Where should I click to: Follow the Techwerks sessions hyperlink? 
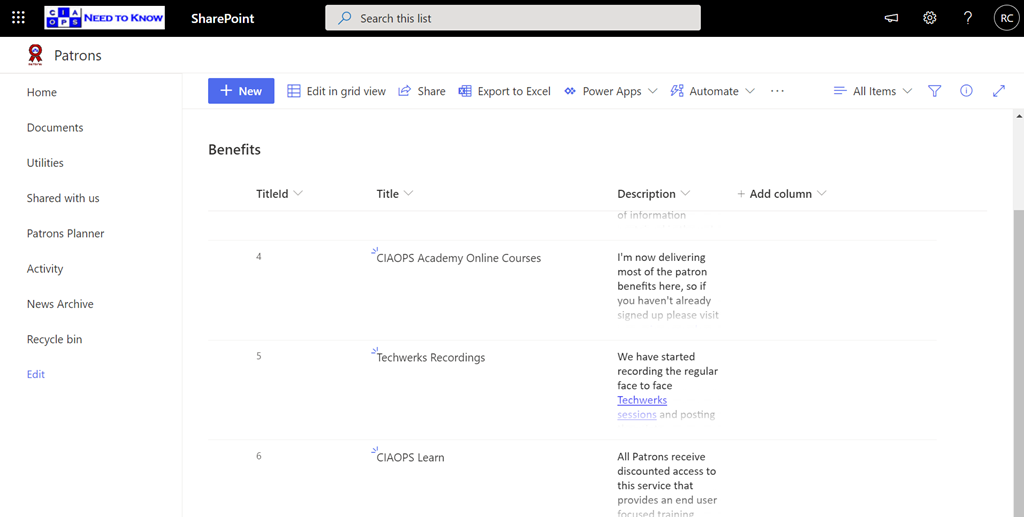coord(642,400)
